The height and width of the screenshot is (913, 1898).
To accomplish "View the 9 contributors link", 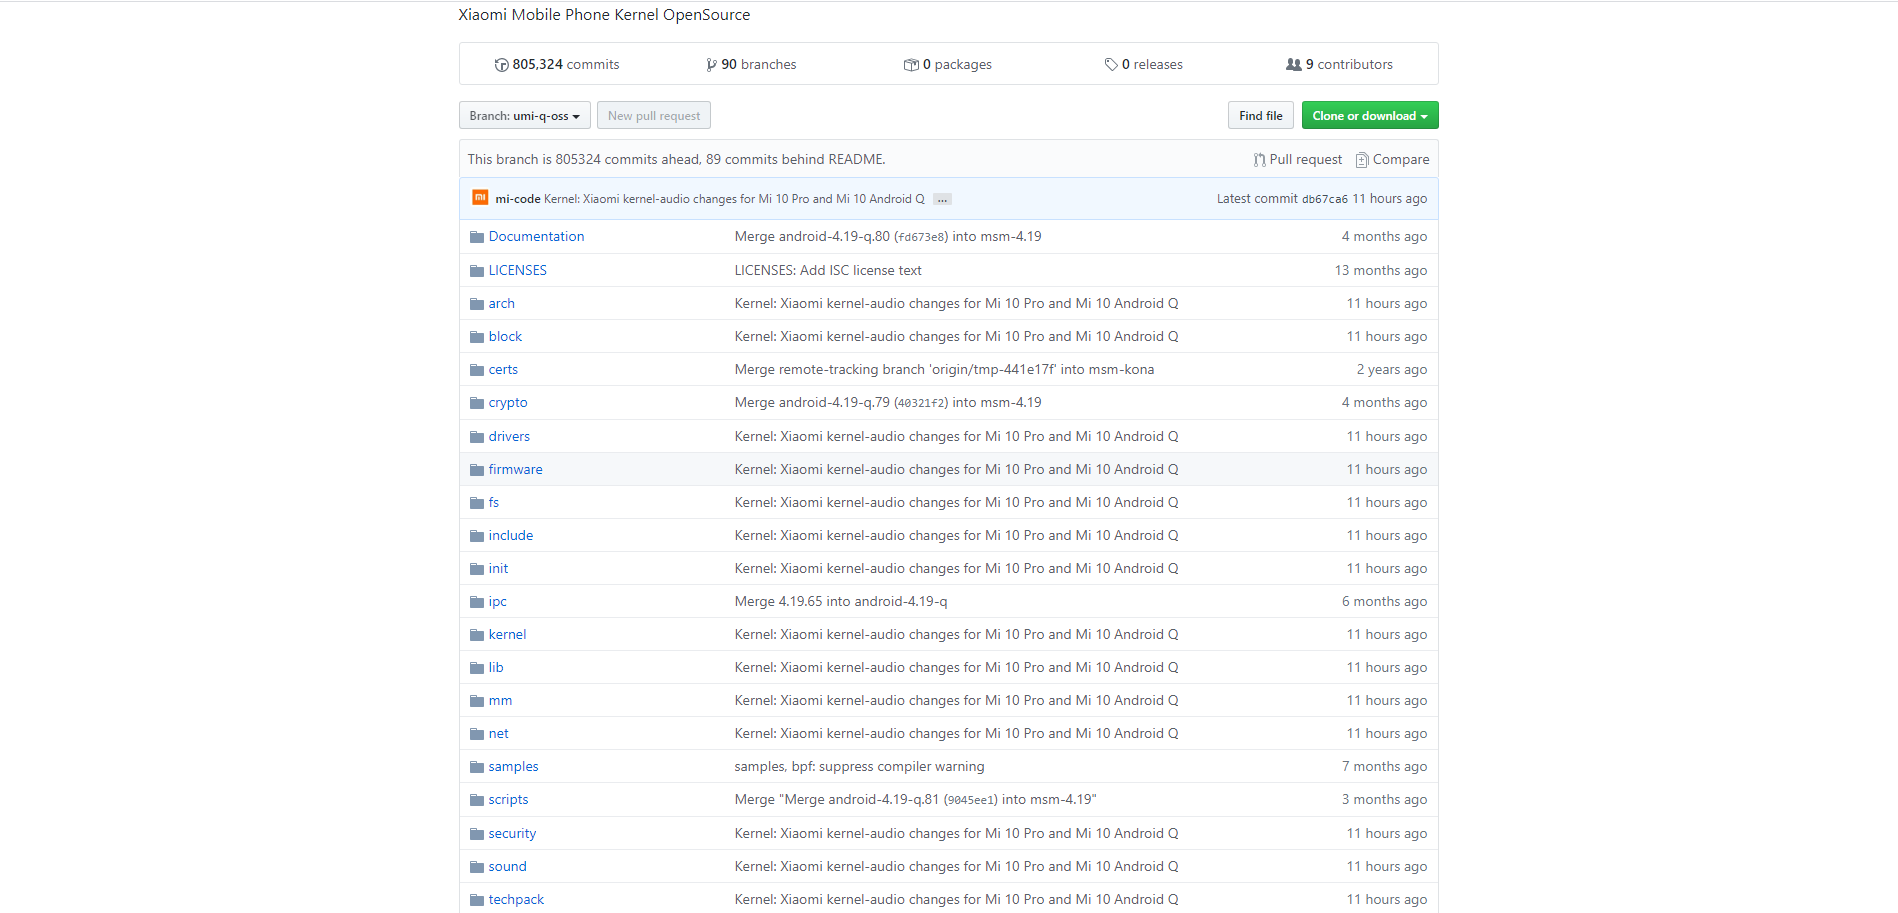I will 1339,64.
